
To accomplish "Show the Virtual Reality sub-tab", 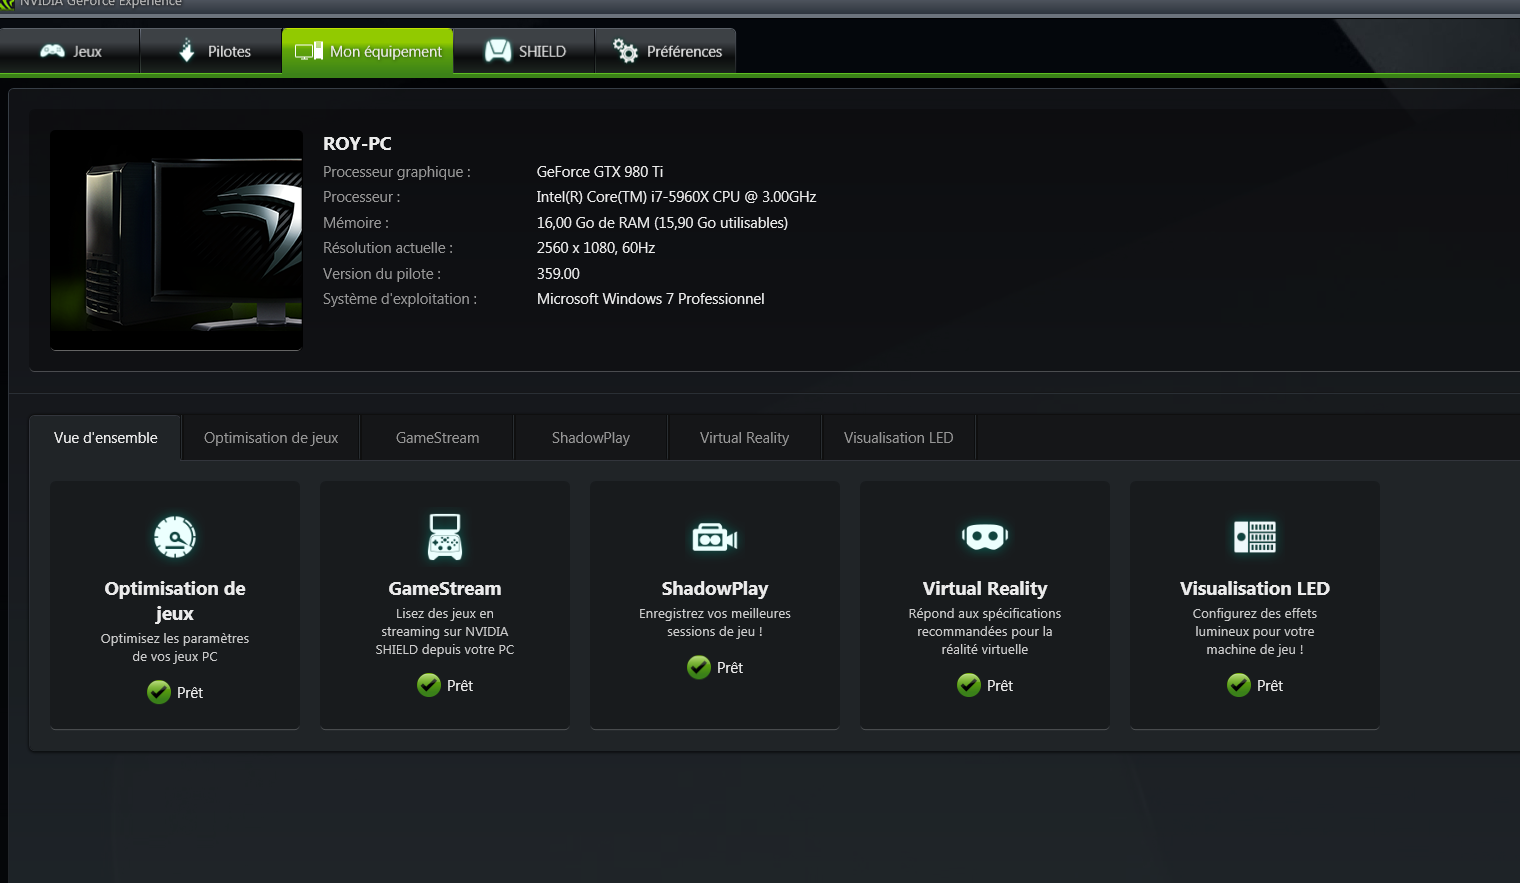I will [744, 438].
